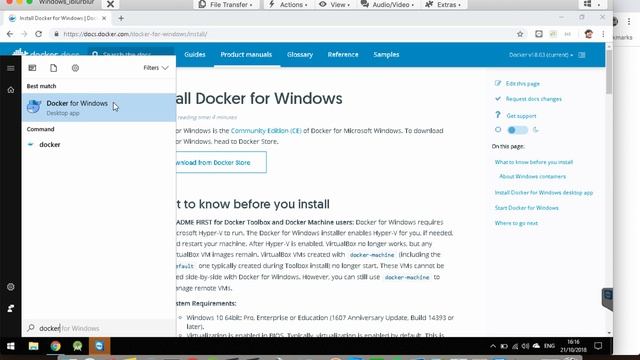Click Request docs changes link
Screen dimensions: 640x360
(x=533, y=99)
